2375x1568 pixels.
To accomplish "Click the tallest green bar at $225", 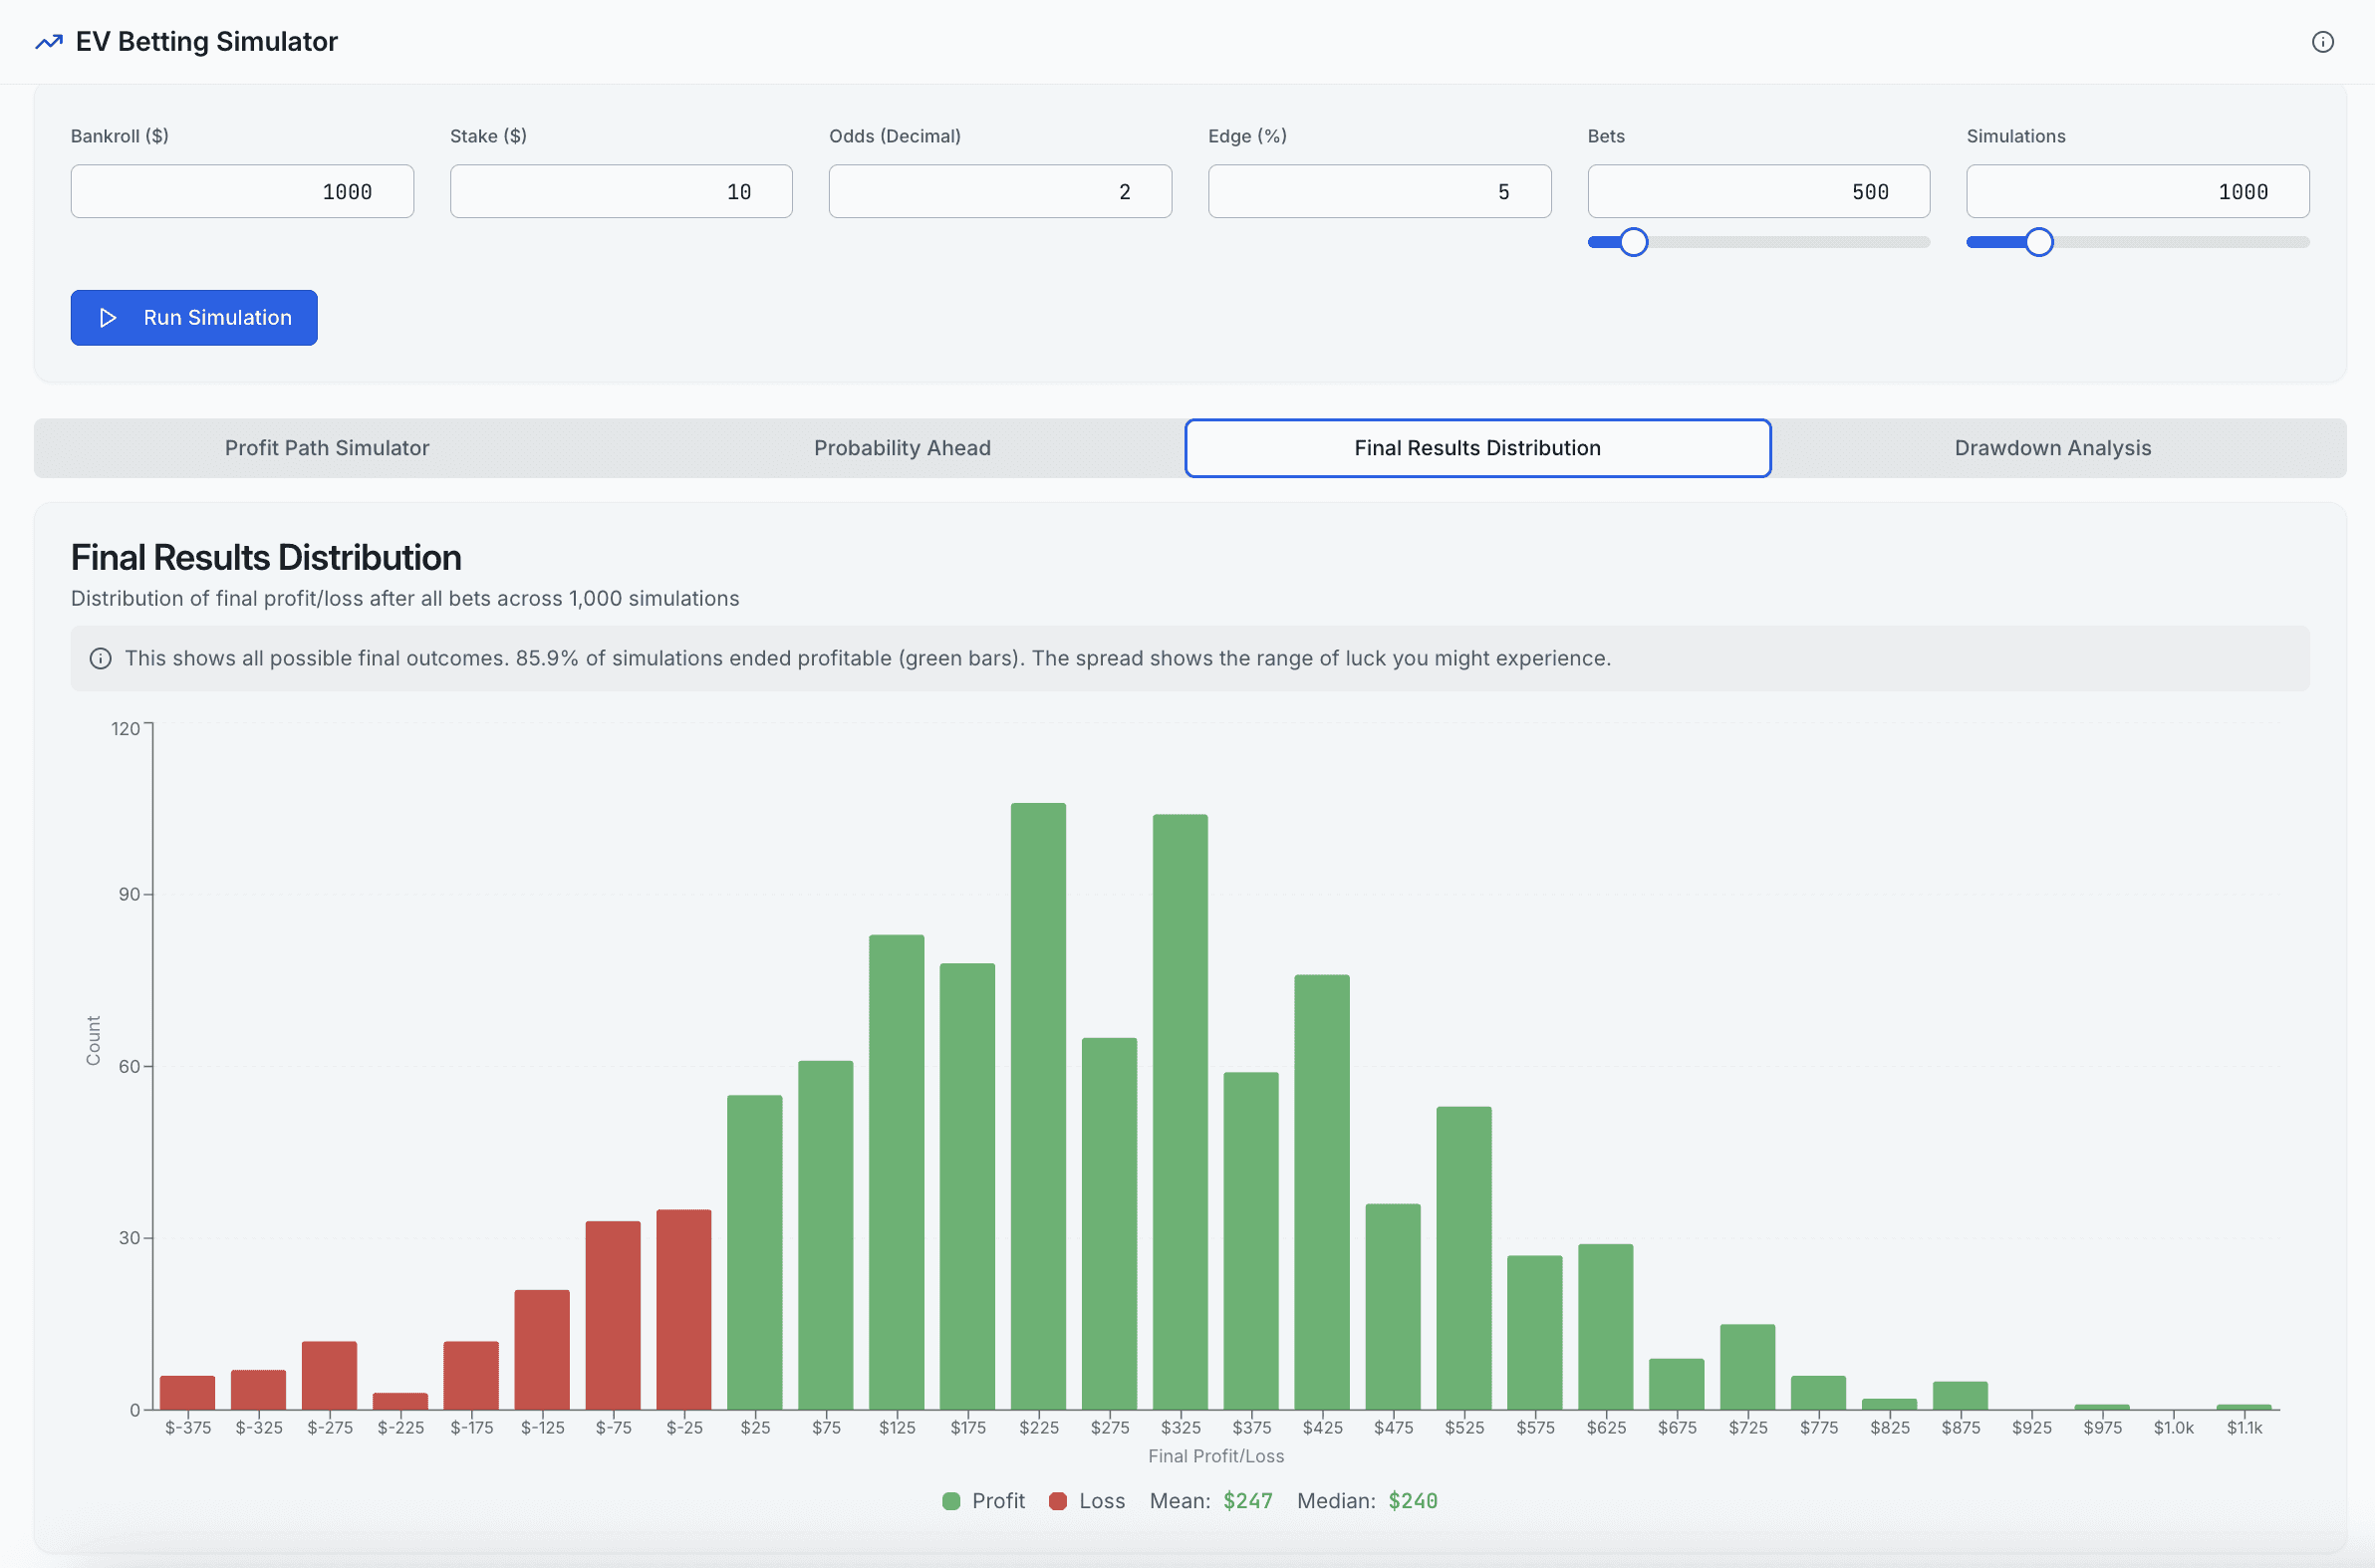I will (x=1038, y=1105).
